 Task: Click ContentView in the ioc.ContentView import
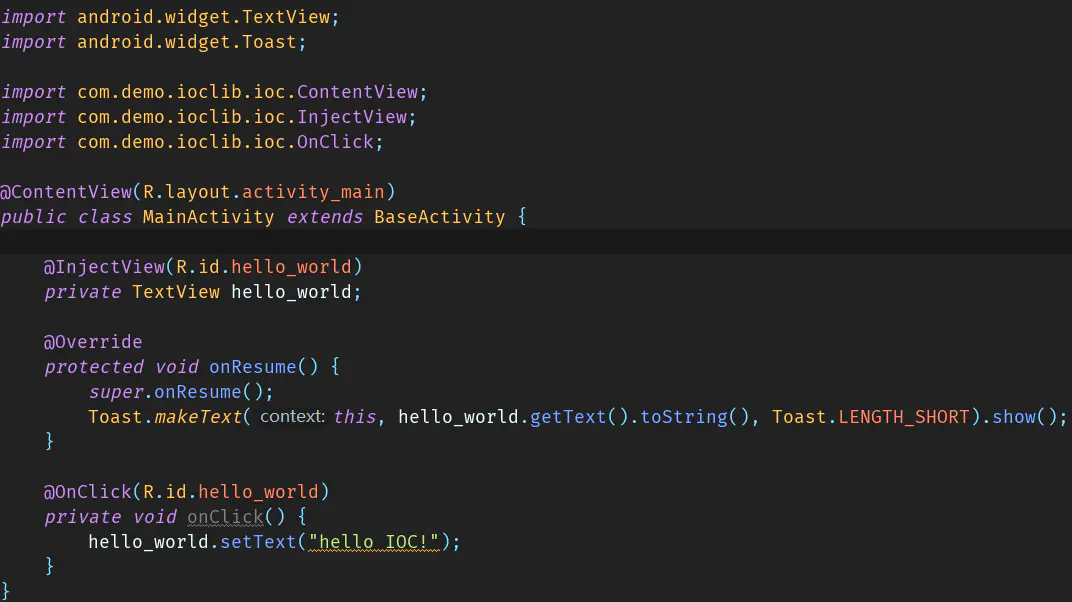tap(358, 92)
